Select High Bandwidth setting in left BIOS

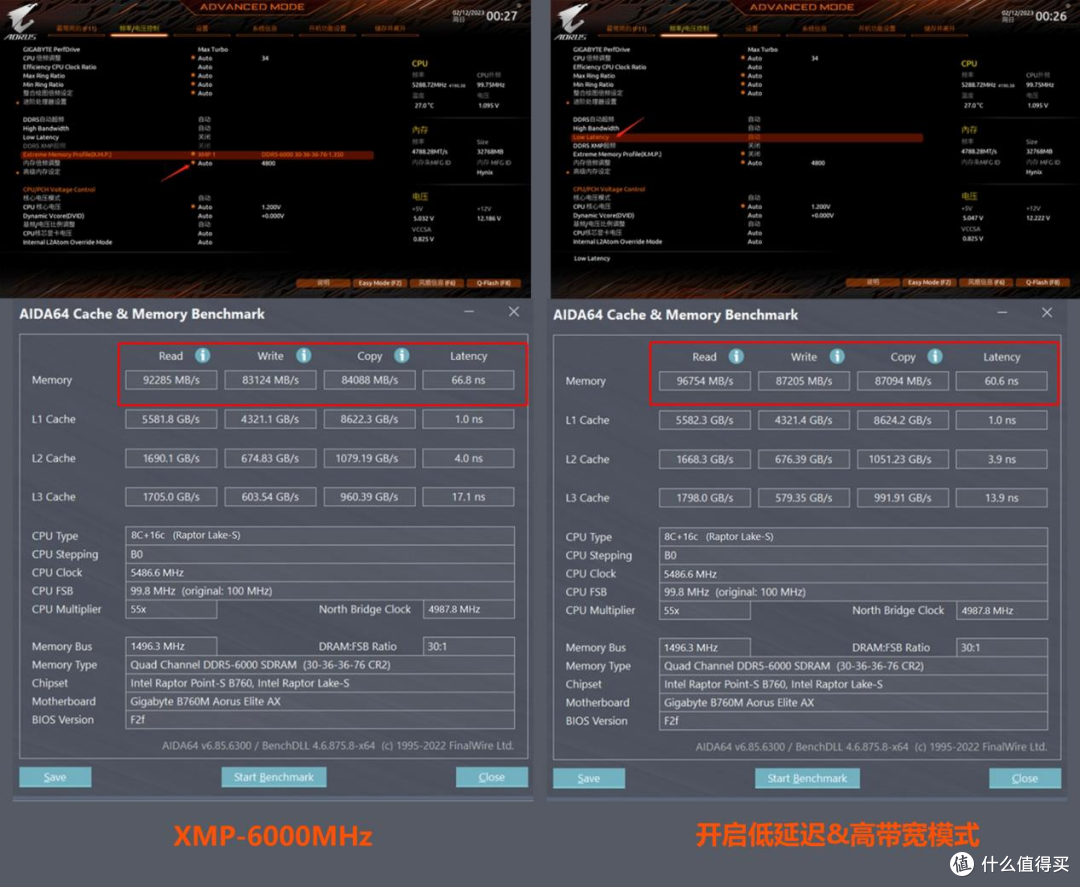[46, 128]
